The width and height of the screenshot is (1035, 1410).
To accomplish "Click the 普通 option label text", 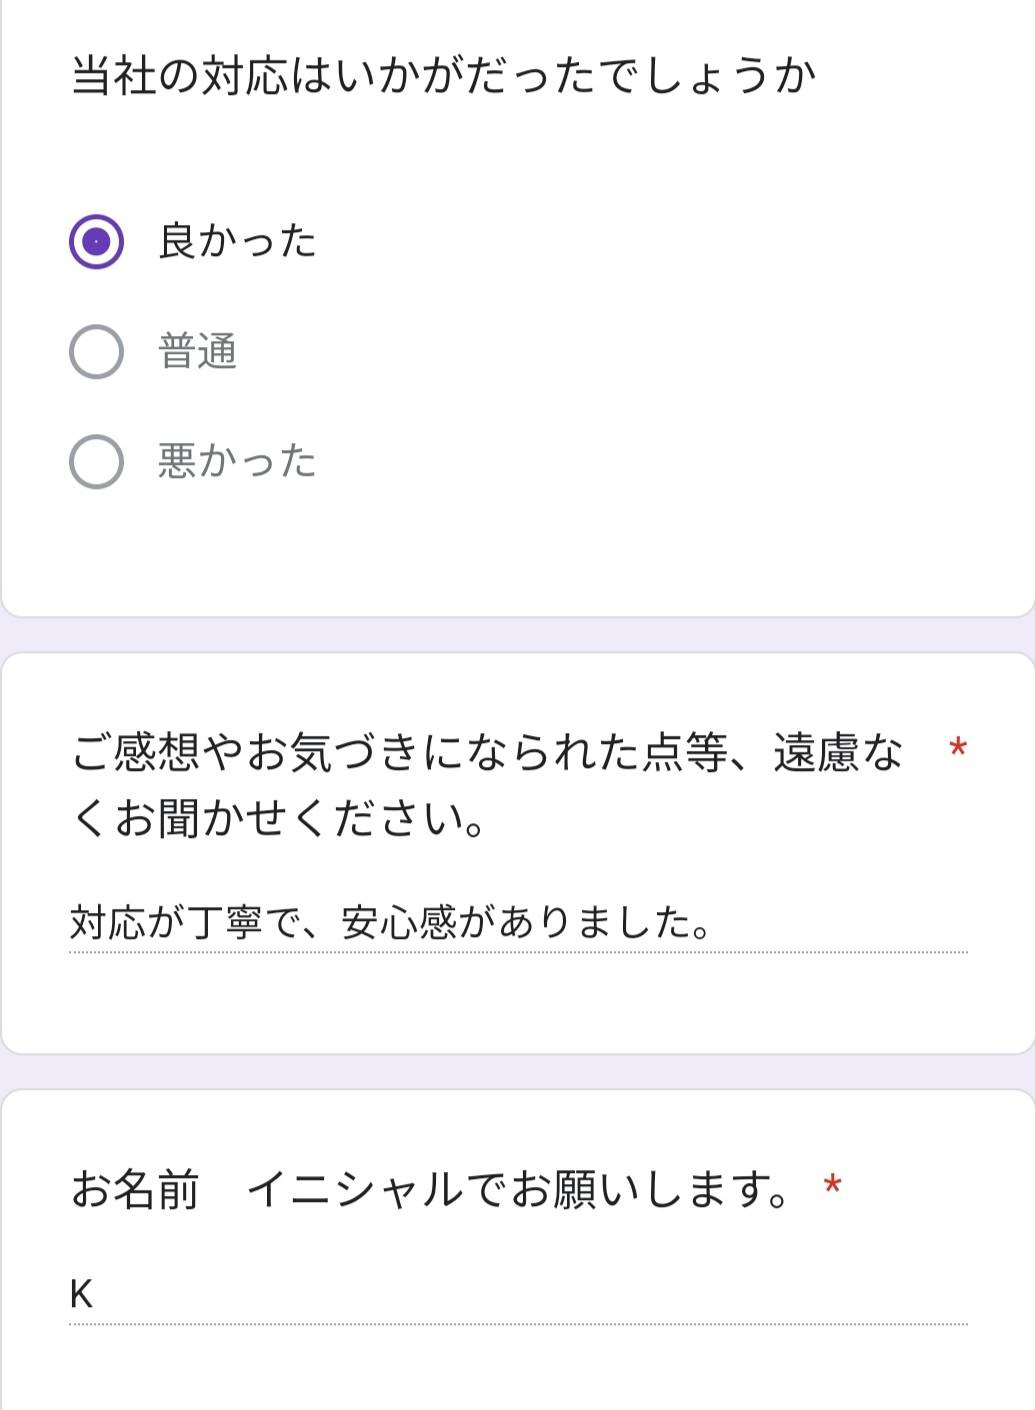I will pyautogui.click(x=197, y=352).
